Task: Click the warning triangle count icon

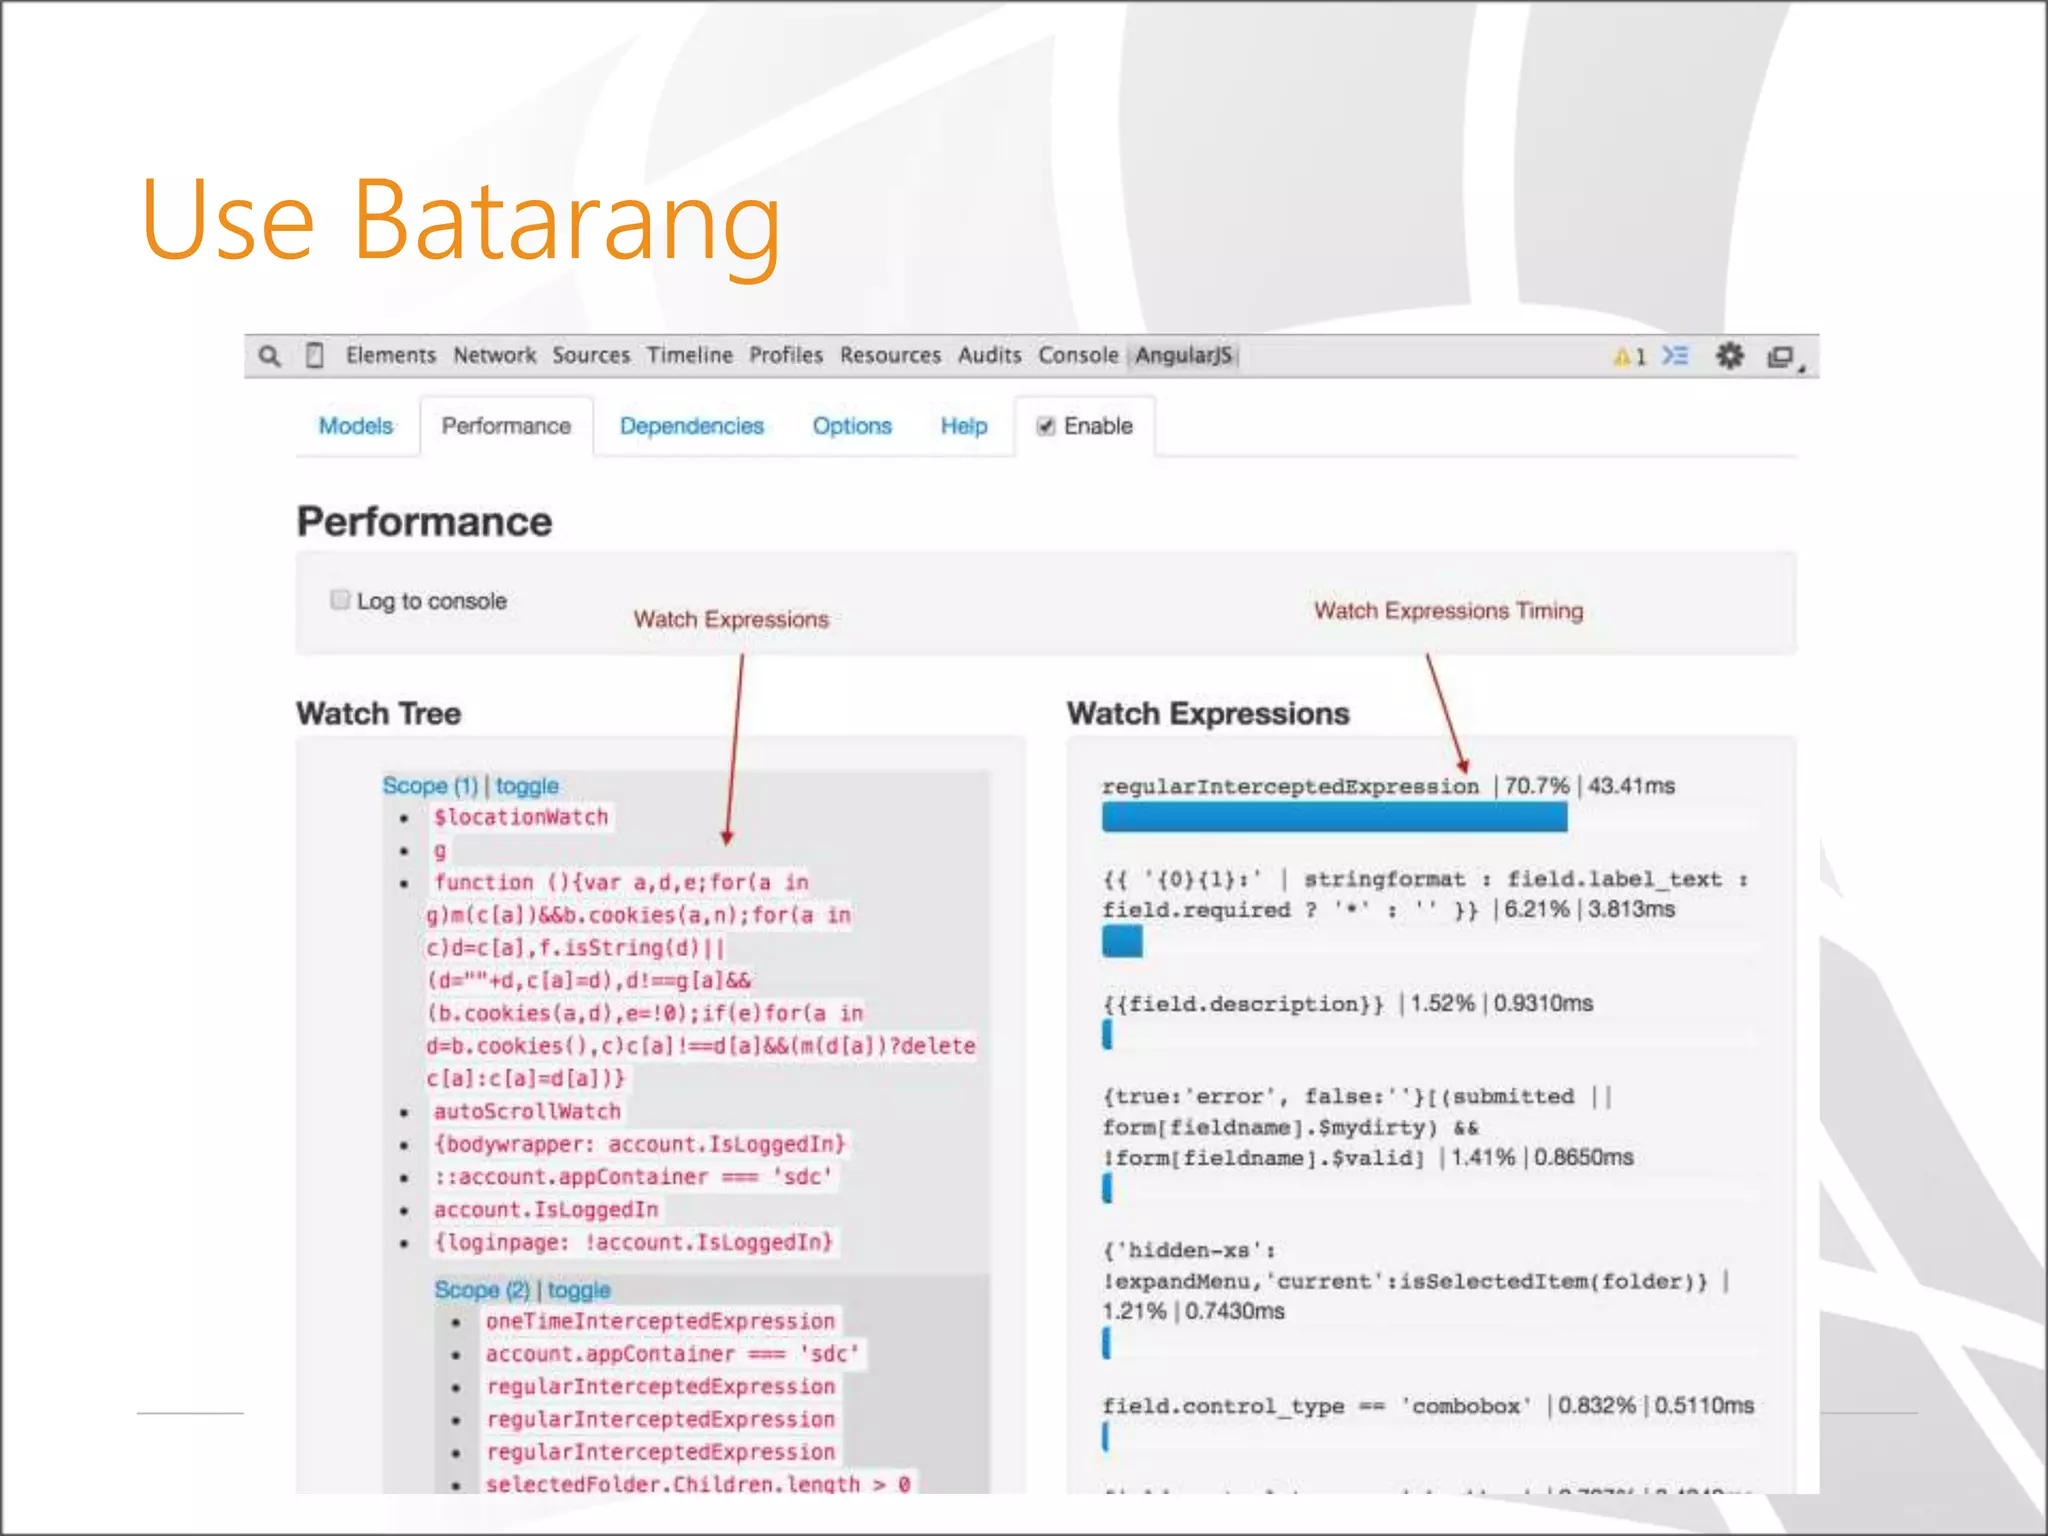Action: click(1628, 357)
